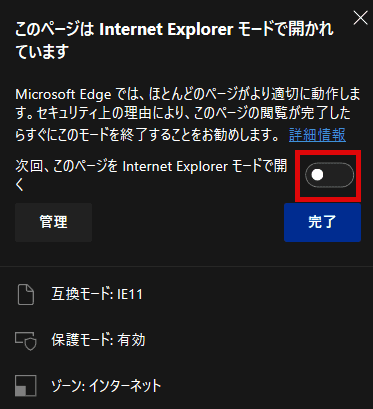Image resolution: width=373 pixels, height=409 pixels.
Task: Click the heading このページは Internet Explorer モードで開かれています
Action: pos(174,40)
